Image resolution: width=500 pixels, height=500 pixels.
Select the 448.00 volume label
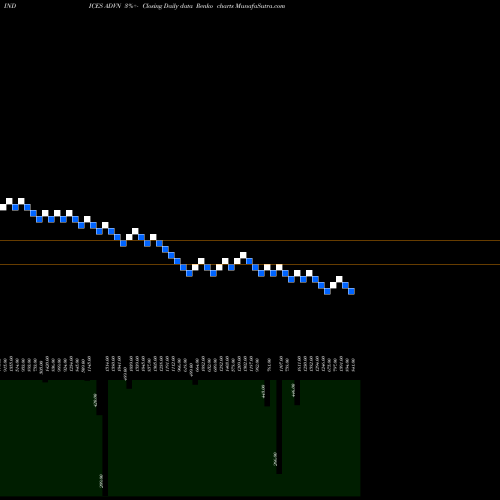(x=263, y=391)
